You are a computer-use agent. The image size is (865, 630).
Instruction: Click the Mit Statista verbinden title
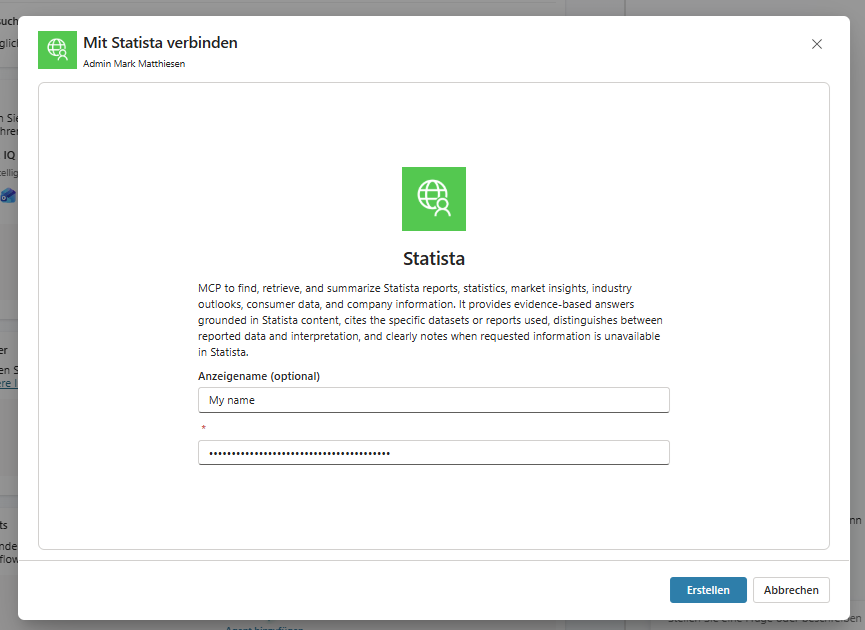click(160, 42)
